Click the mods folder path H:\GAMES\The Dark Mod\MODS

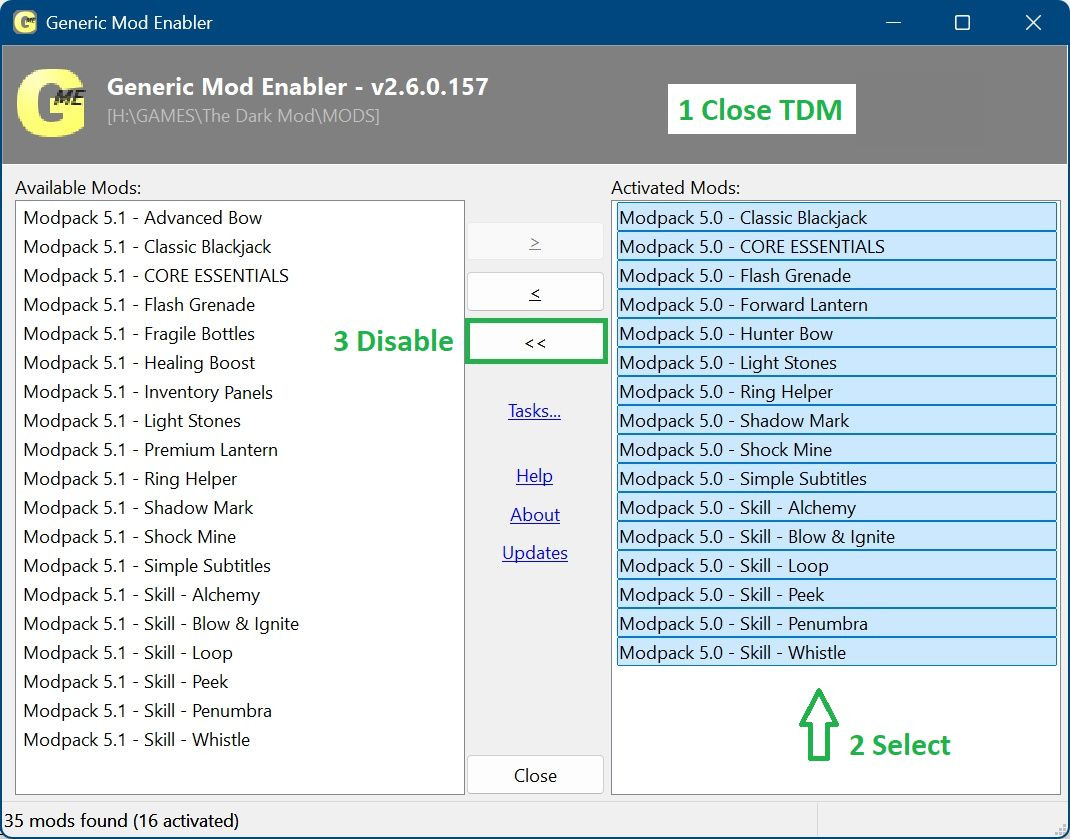[244, 115]
